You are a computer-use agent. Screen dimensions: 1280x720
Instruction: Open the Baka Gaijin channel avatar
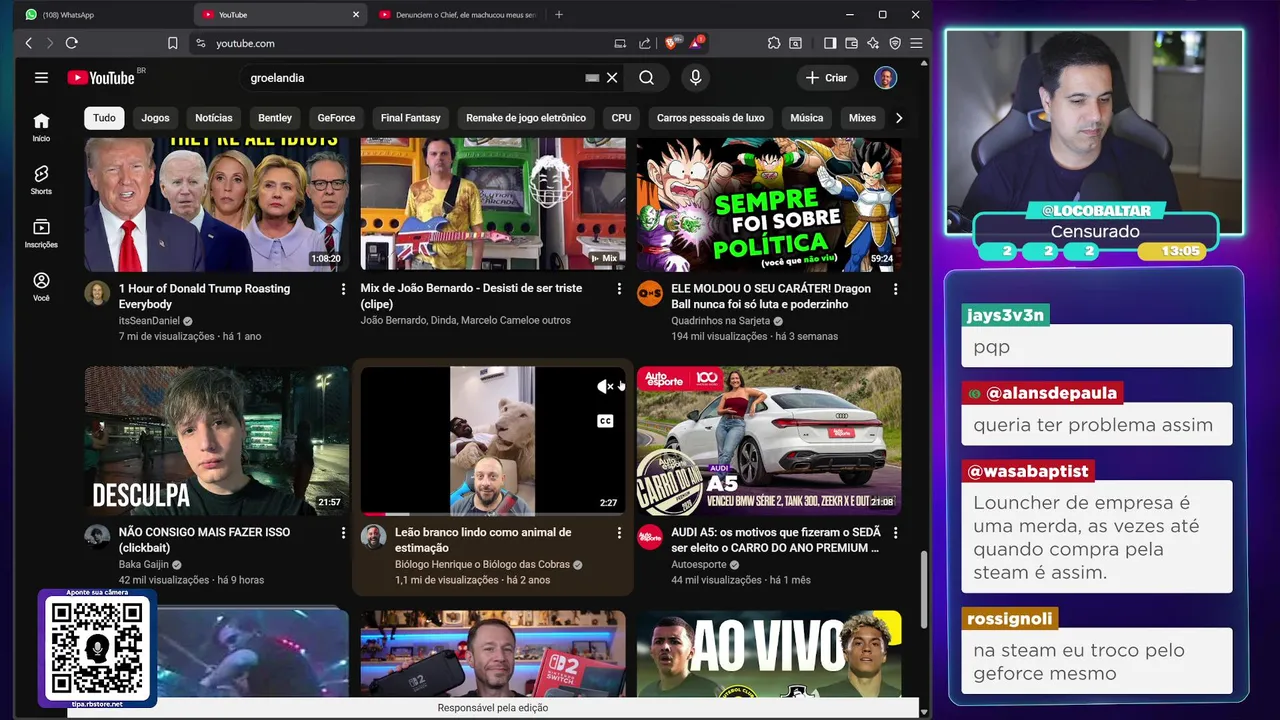click(x=97, y=537)
